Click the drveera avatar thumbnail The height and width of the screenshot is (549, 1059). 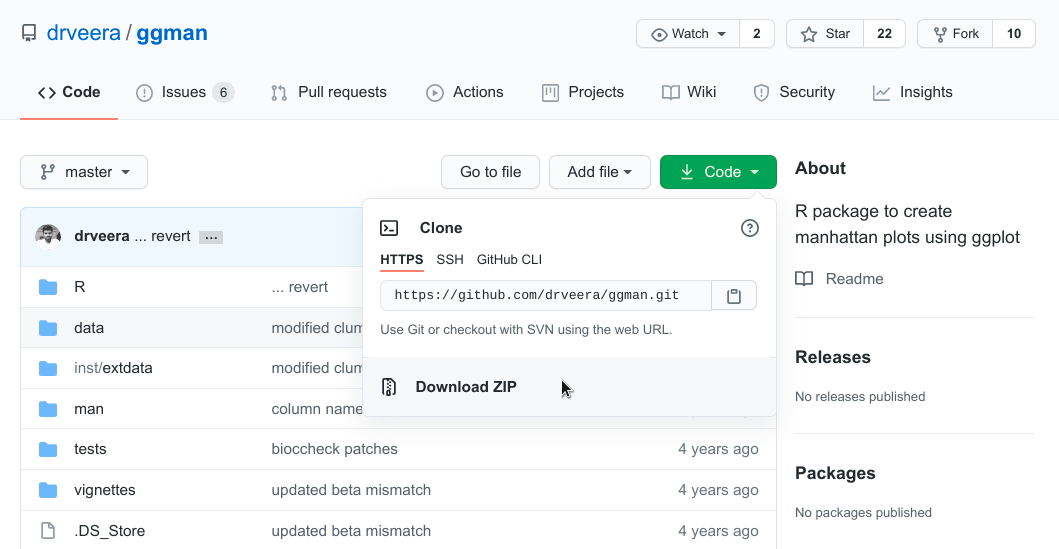point(48,237)
